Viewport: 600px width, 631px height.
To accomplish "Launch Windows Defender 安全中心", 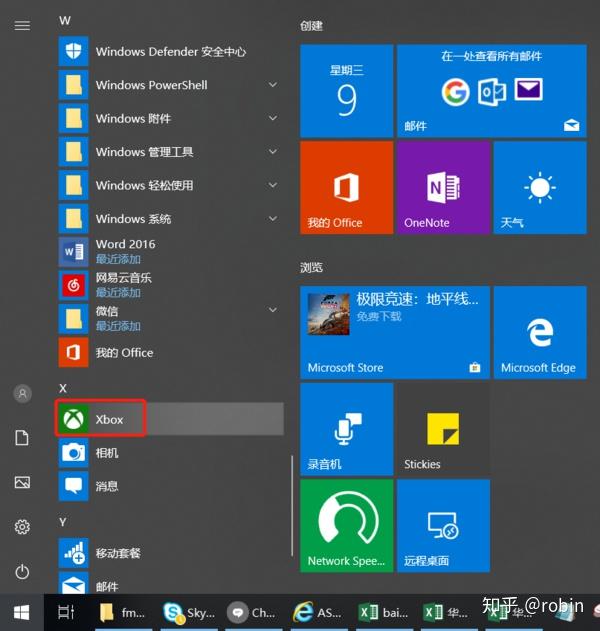I will (x=170, y=51).
